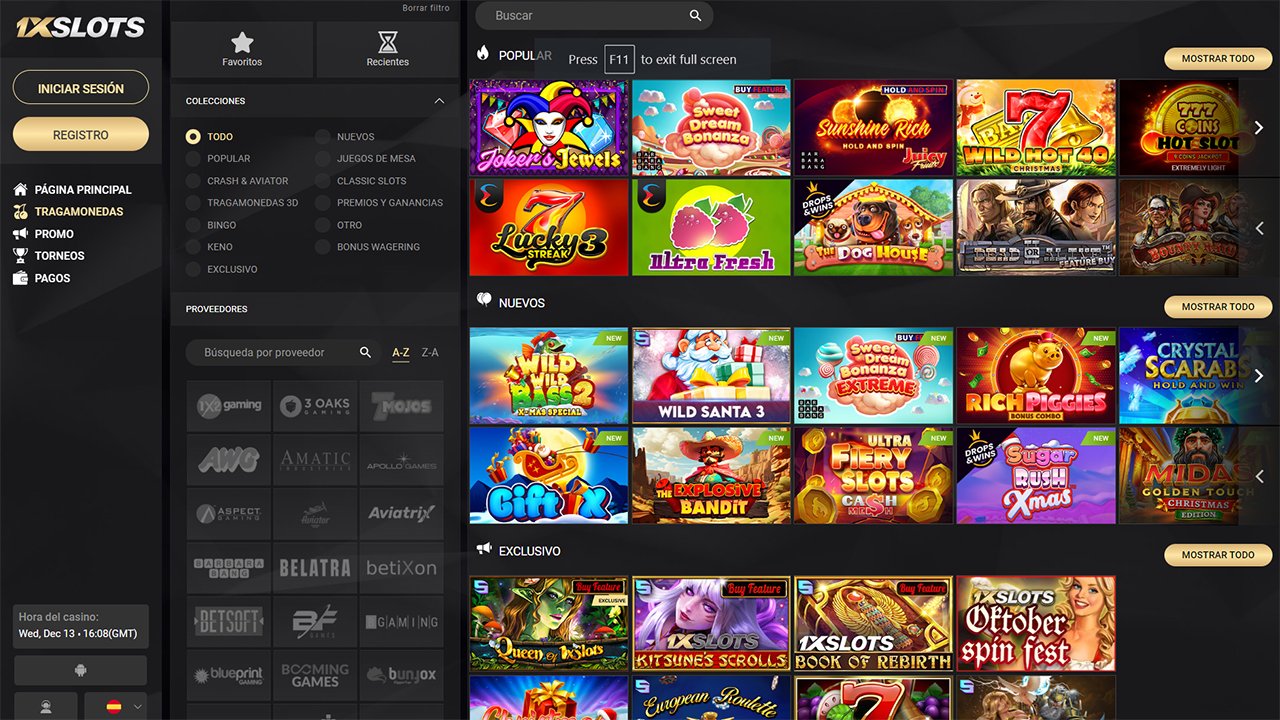Open The Dog House game thumbnail
Viewport: 1280px width, 720px height.
[873, 227]
